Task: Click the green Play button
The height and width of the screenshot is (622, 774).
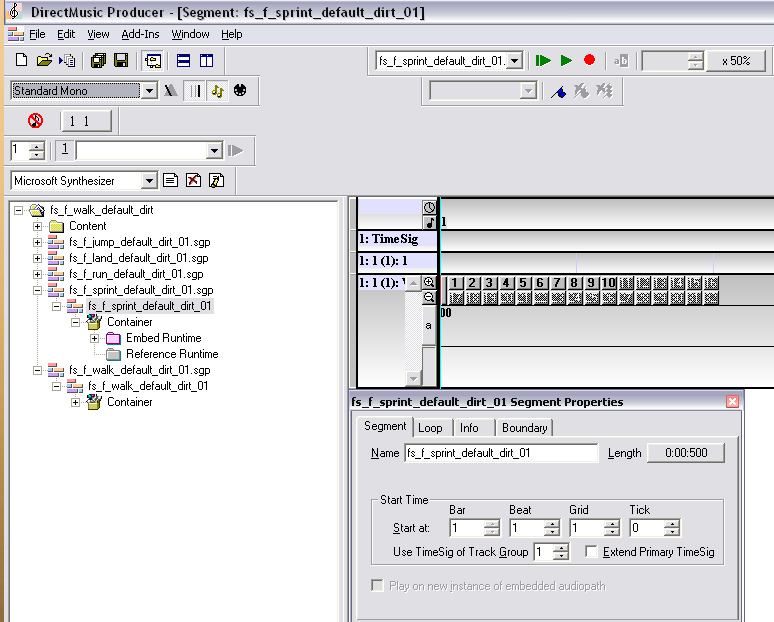Action: [x=566, y=61]
